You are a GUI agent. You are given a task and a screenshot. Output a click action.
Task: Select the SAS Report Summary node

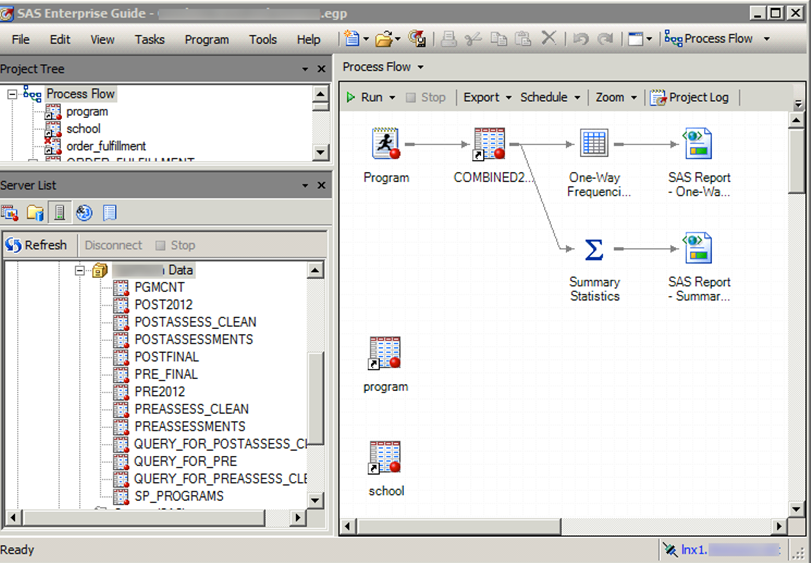tap(697, 249)
